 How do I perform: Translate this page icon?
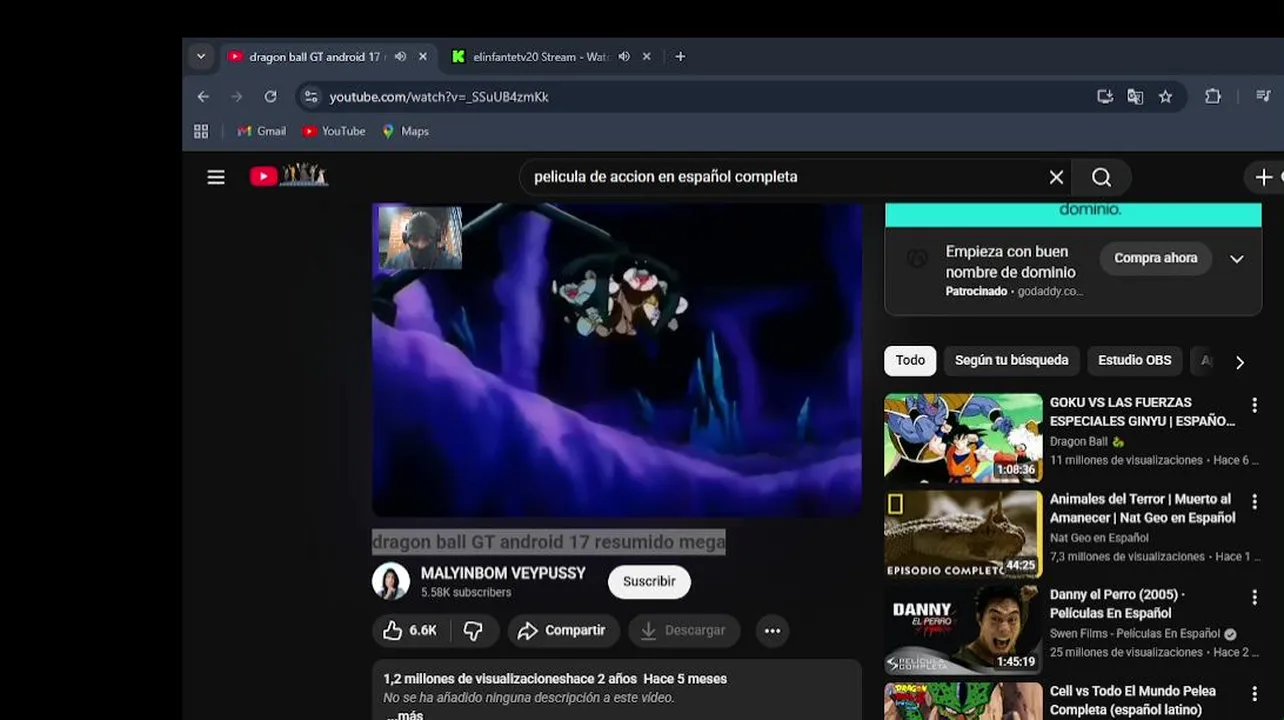1135,97
